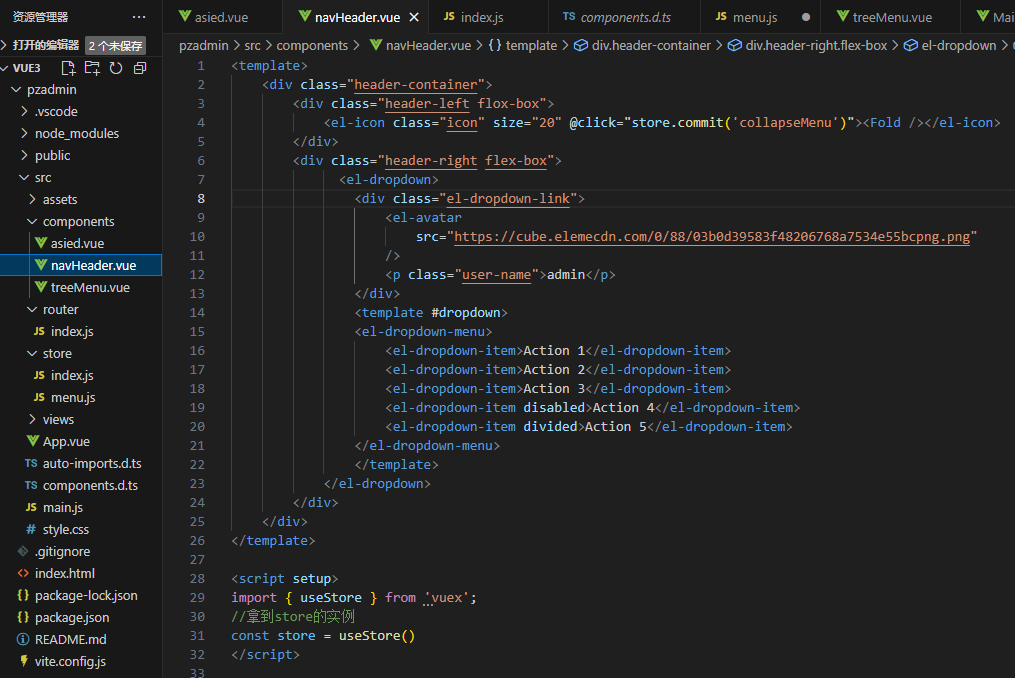Open the elemecdn avatar URL link
The height and width of the screenshot is (678, 1015).
tap(712, 236)
